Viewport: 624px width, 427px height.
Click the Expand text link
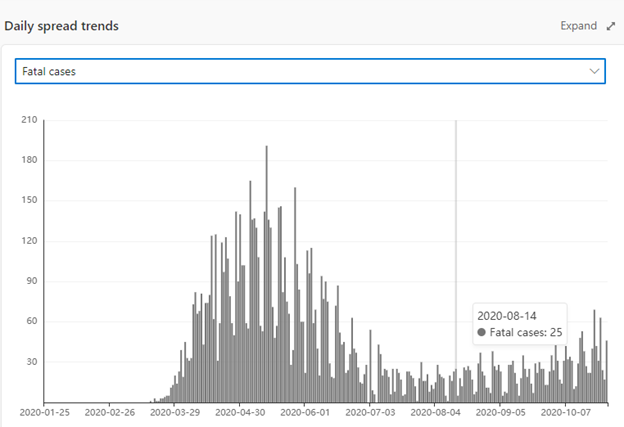578,26
